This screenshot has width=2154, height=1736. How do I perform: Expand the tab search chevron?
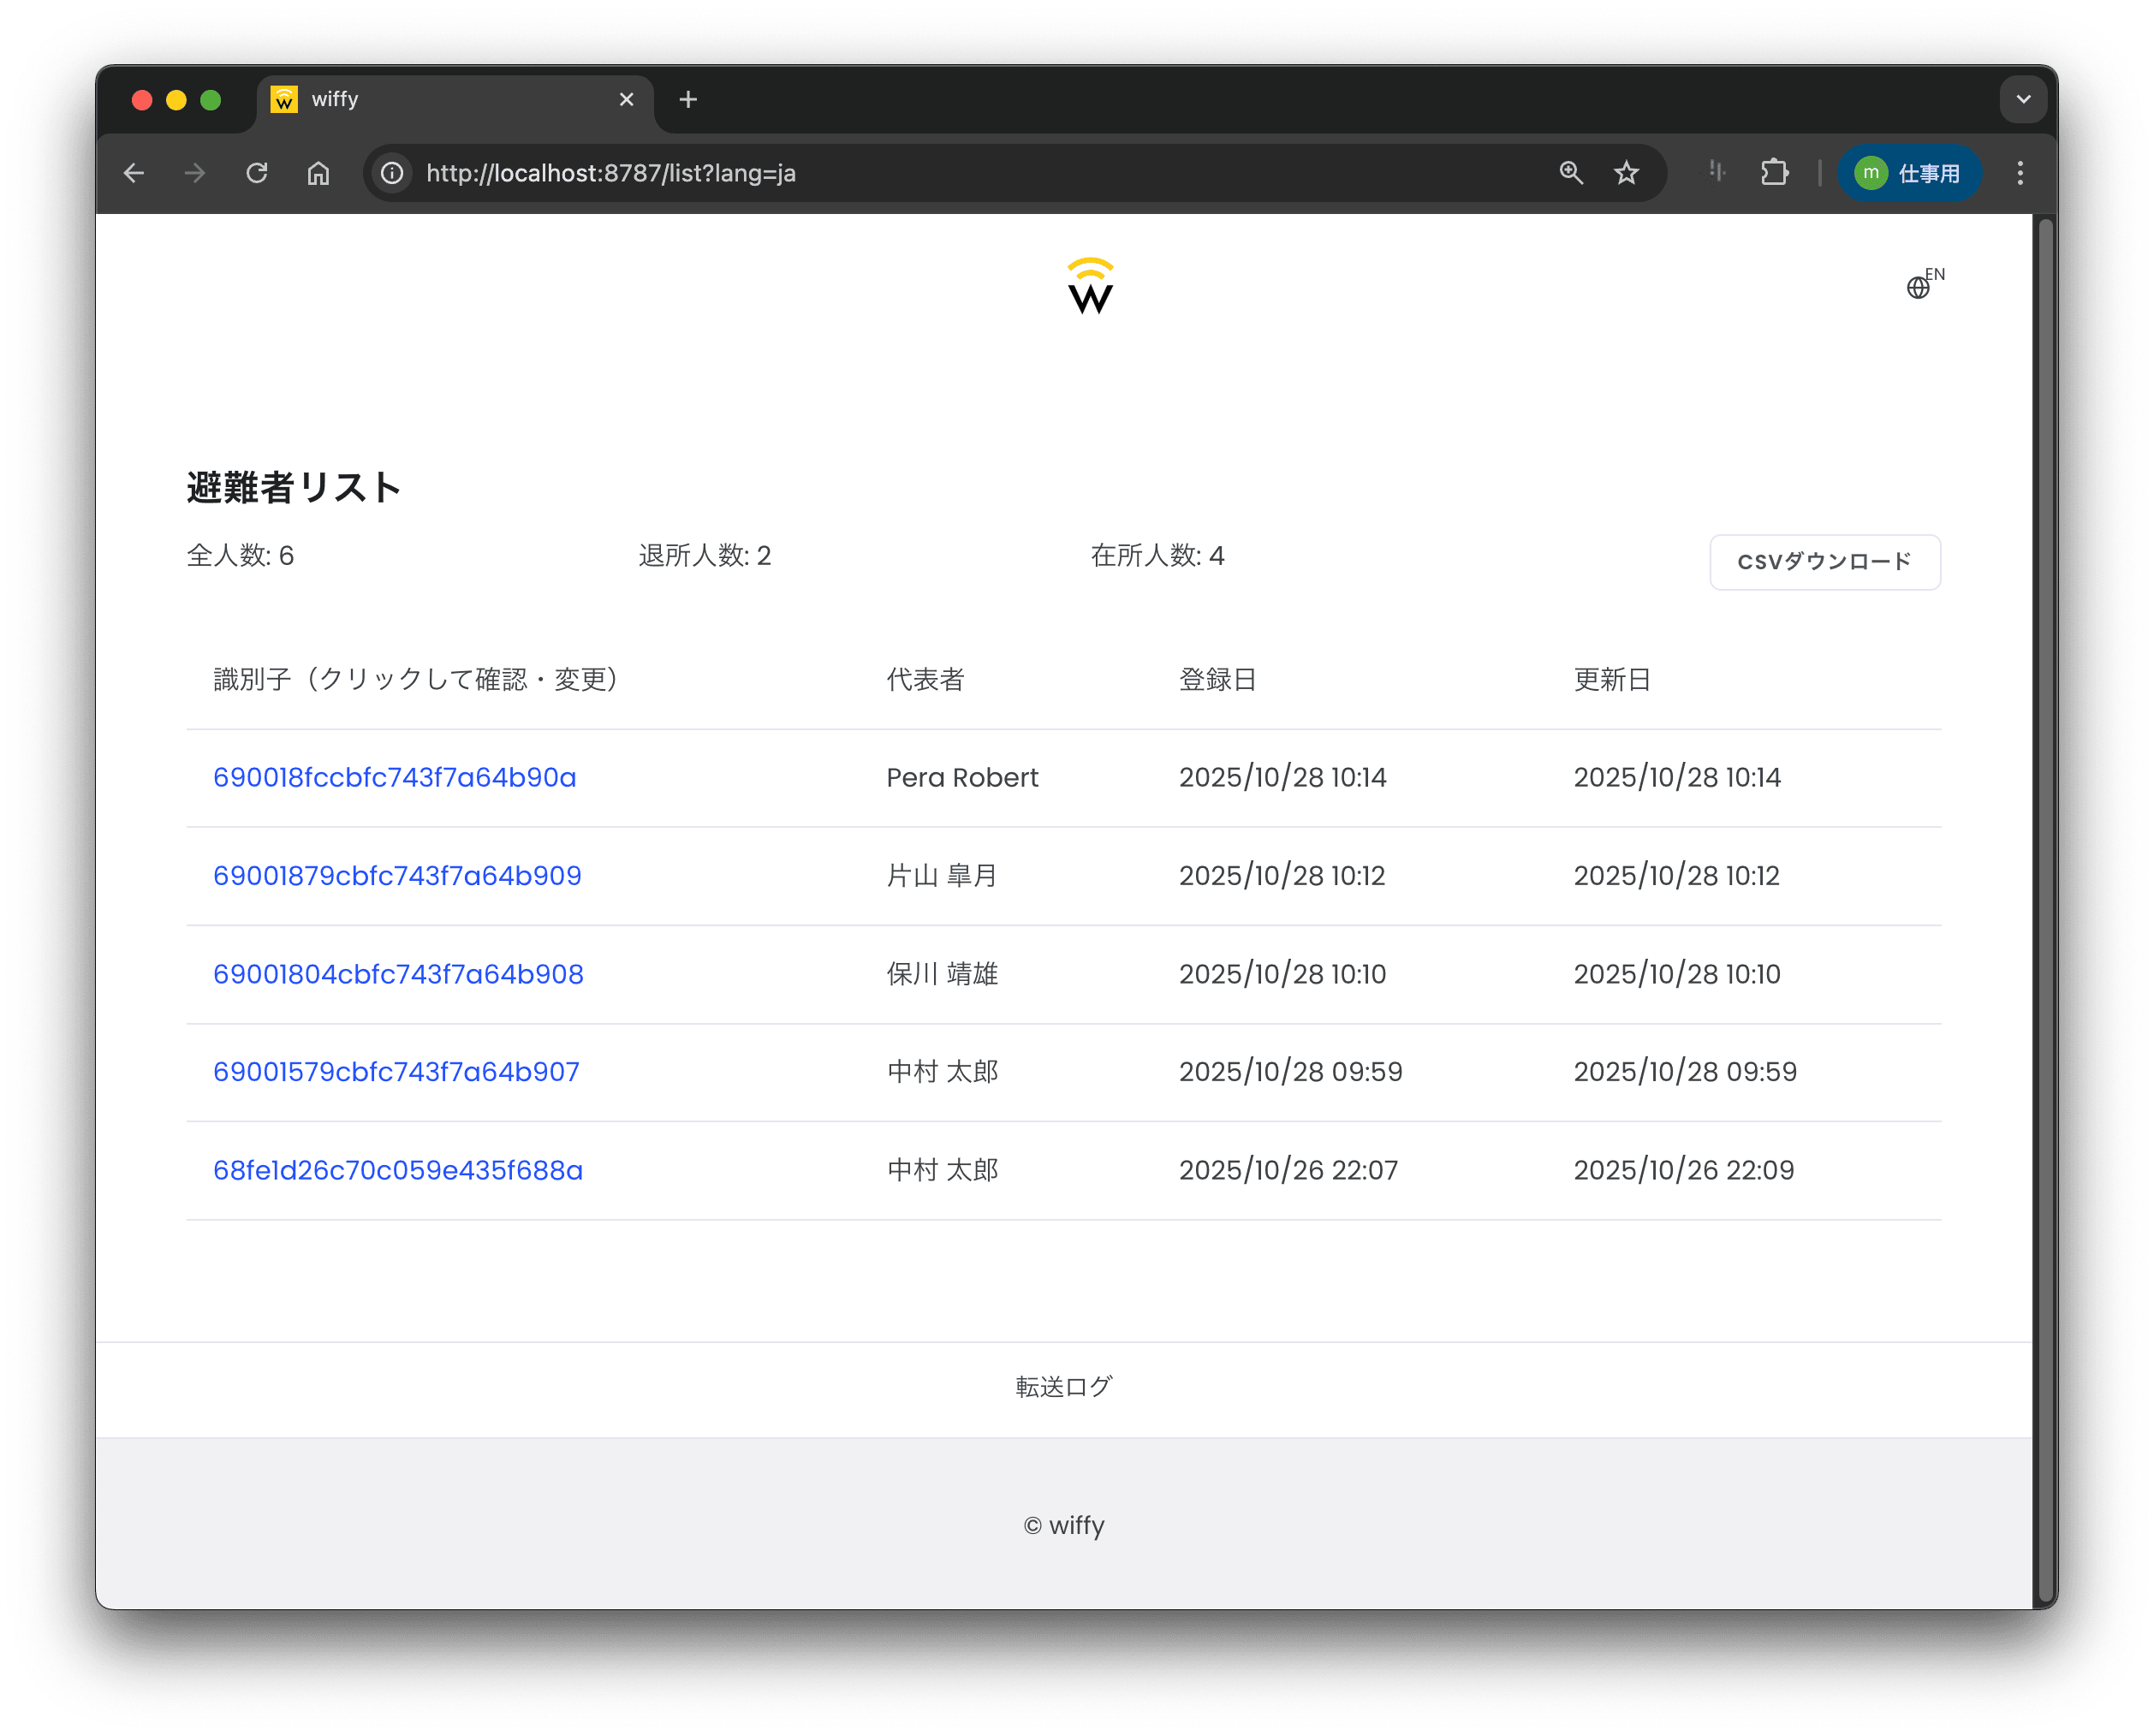click(2022, 99)
